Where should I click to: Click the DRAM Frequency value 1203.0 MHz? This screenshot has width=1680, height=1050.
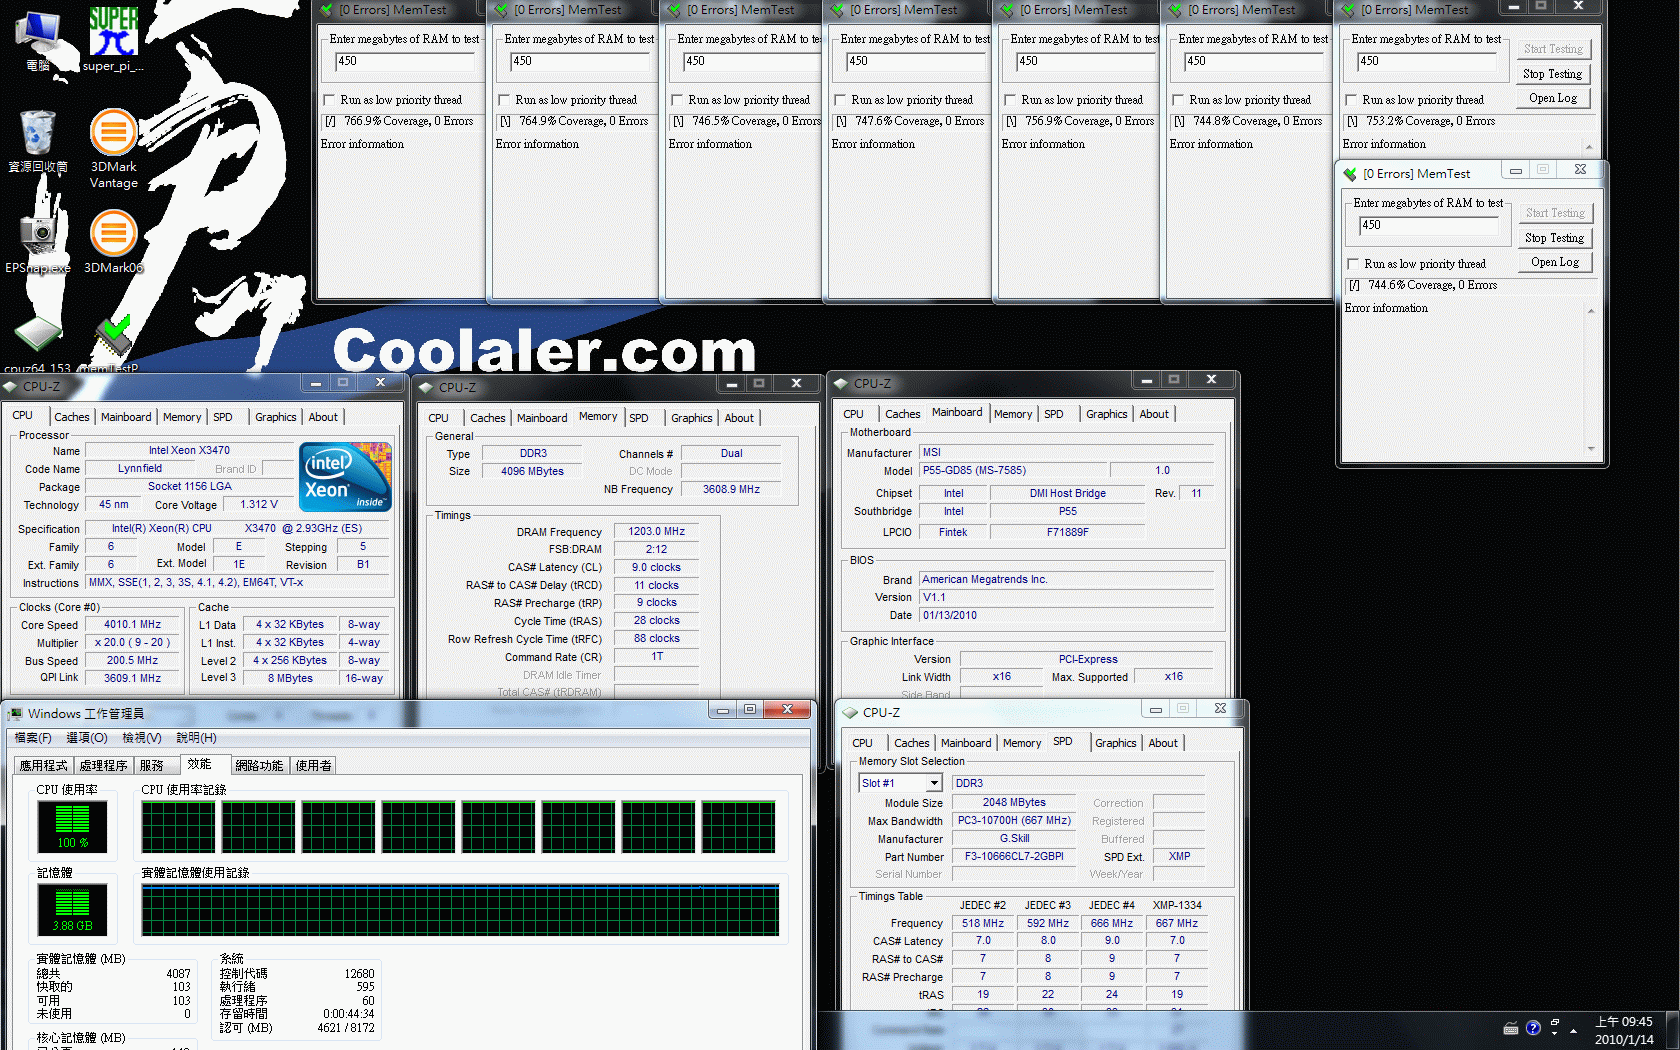656,531
